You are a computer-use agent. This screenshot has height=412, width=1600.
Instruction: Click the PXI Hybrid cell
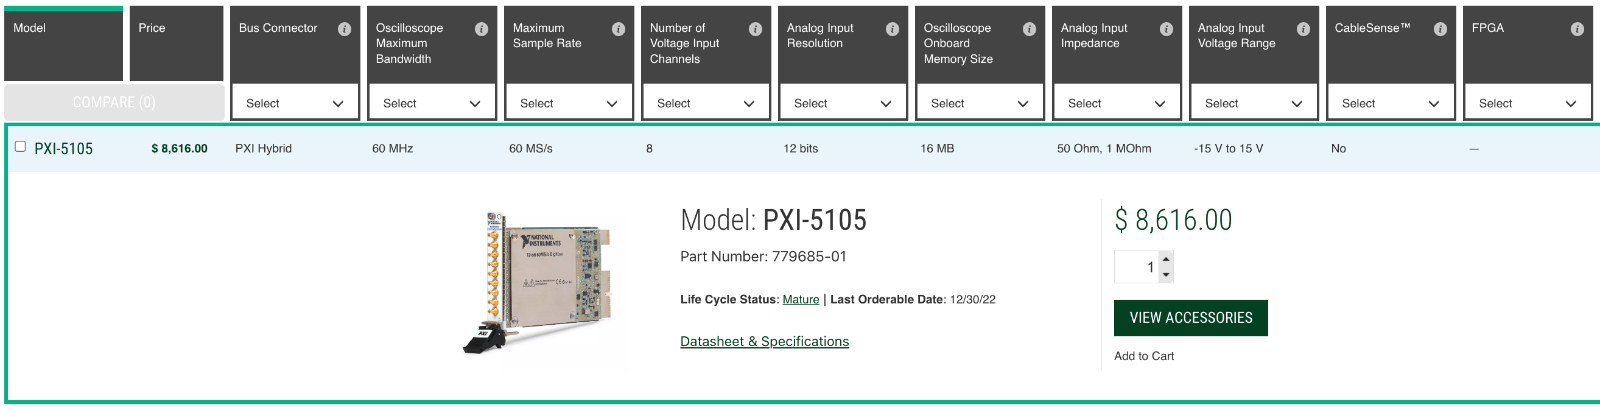[263, 148]
